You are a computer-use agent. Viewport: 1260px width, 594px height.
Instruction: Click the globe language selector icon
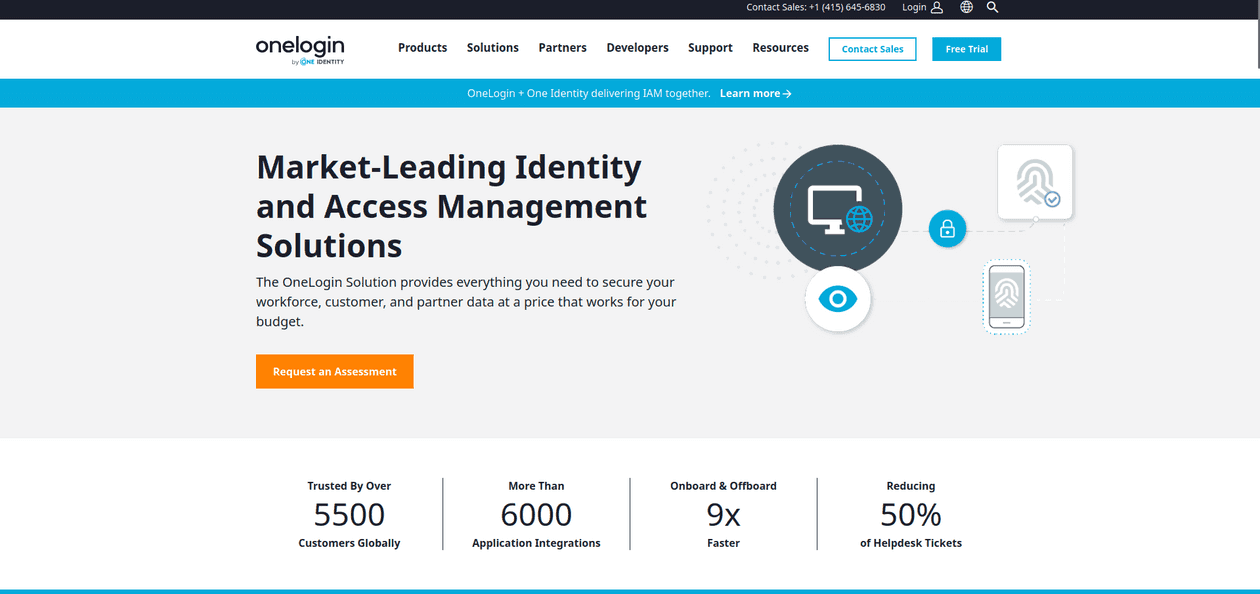[966, 7]
